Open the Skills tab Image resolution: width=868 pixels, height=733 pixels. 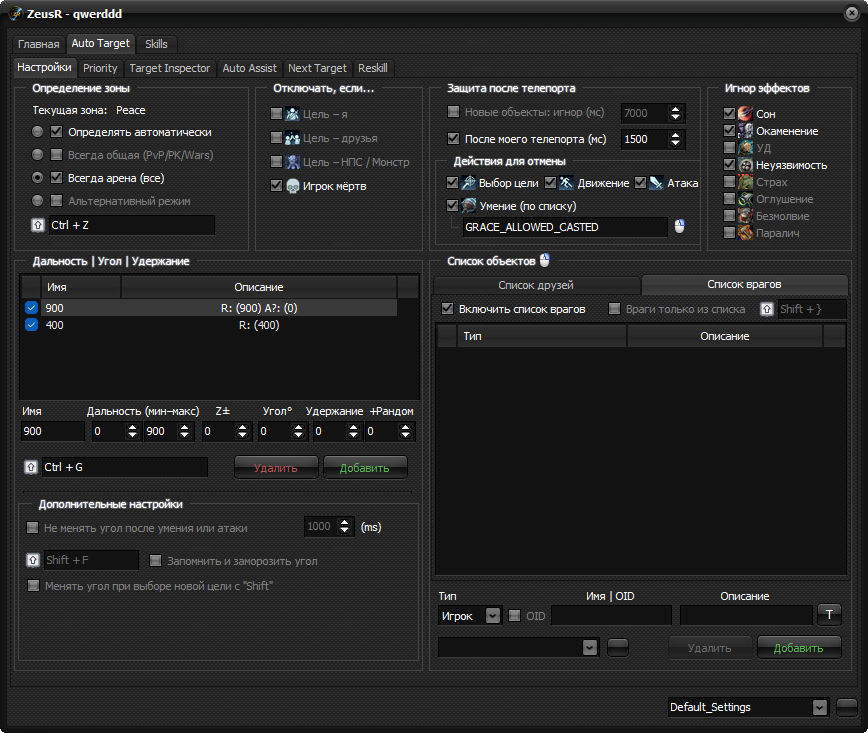[156, 44]
